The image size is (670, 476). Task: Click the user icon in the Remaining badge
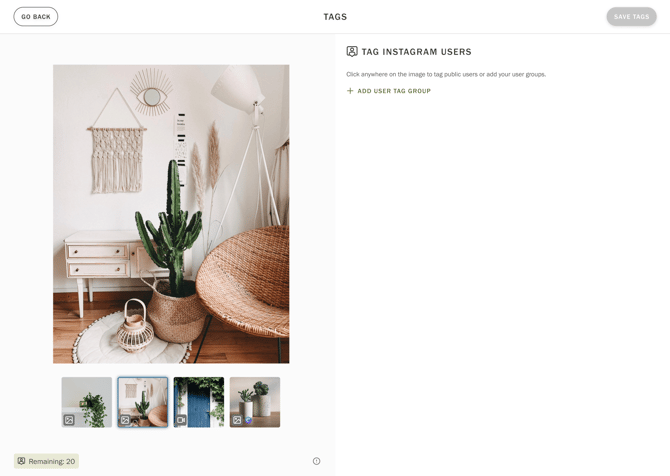coord(21,461)
